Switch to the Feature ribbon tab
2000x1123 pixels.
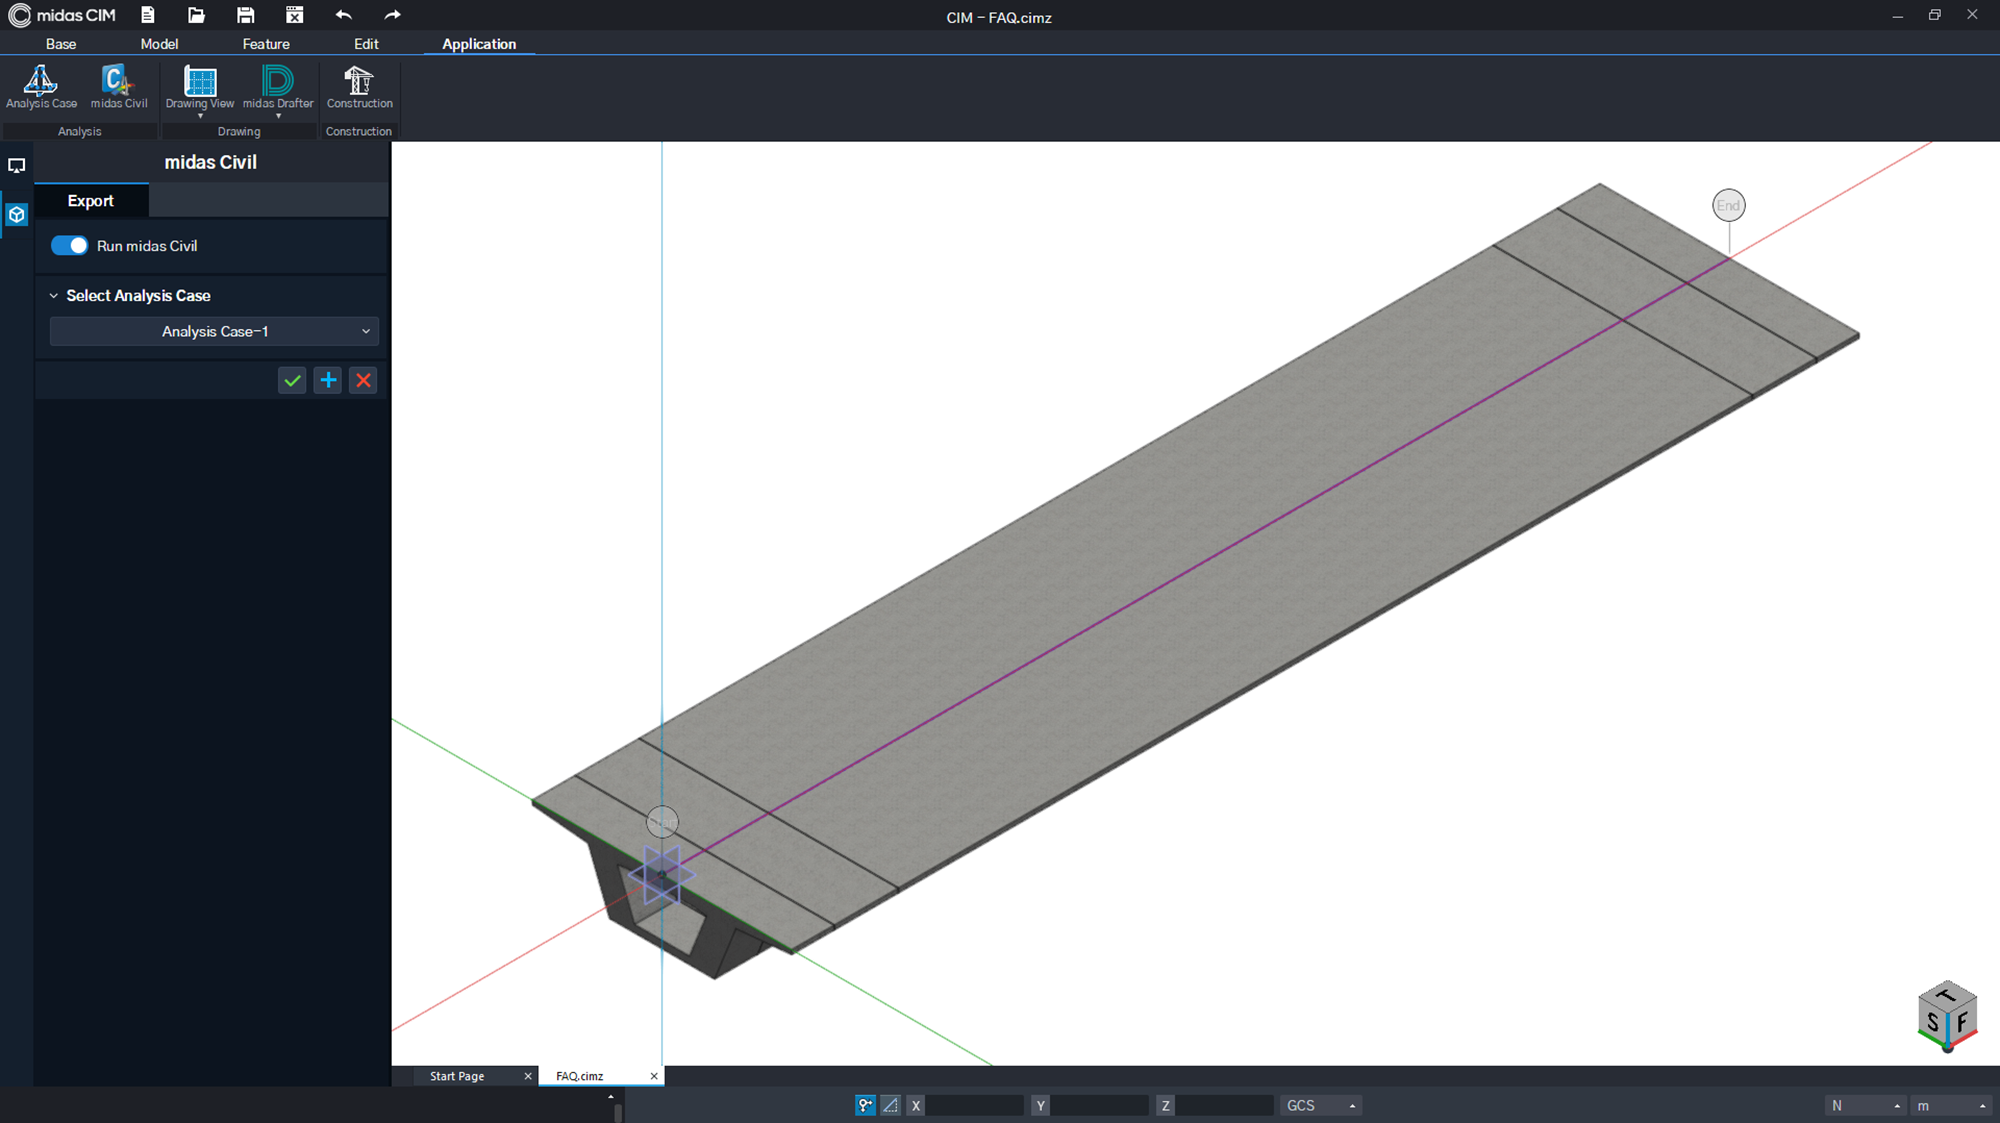266,44
